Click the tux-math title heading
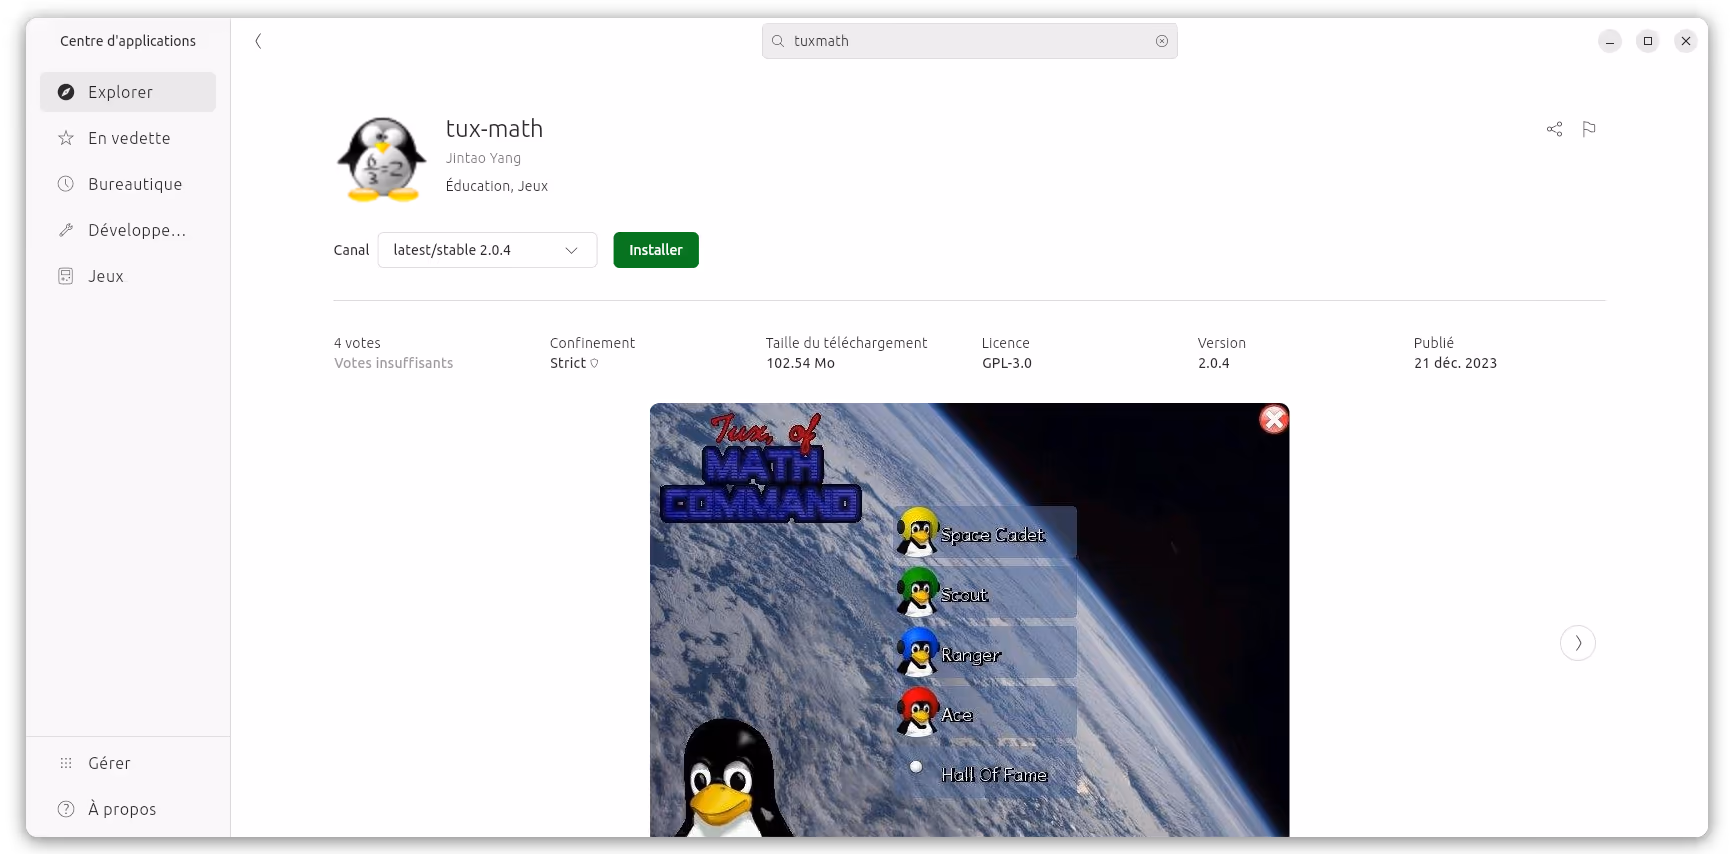 494,129
